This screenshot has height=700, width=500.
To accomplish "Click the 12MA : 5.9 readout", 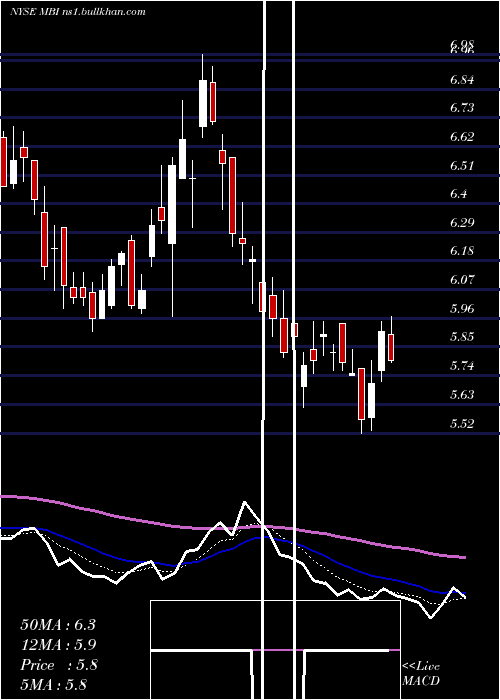I will [x=58, y=645].
